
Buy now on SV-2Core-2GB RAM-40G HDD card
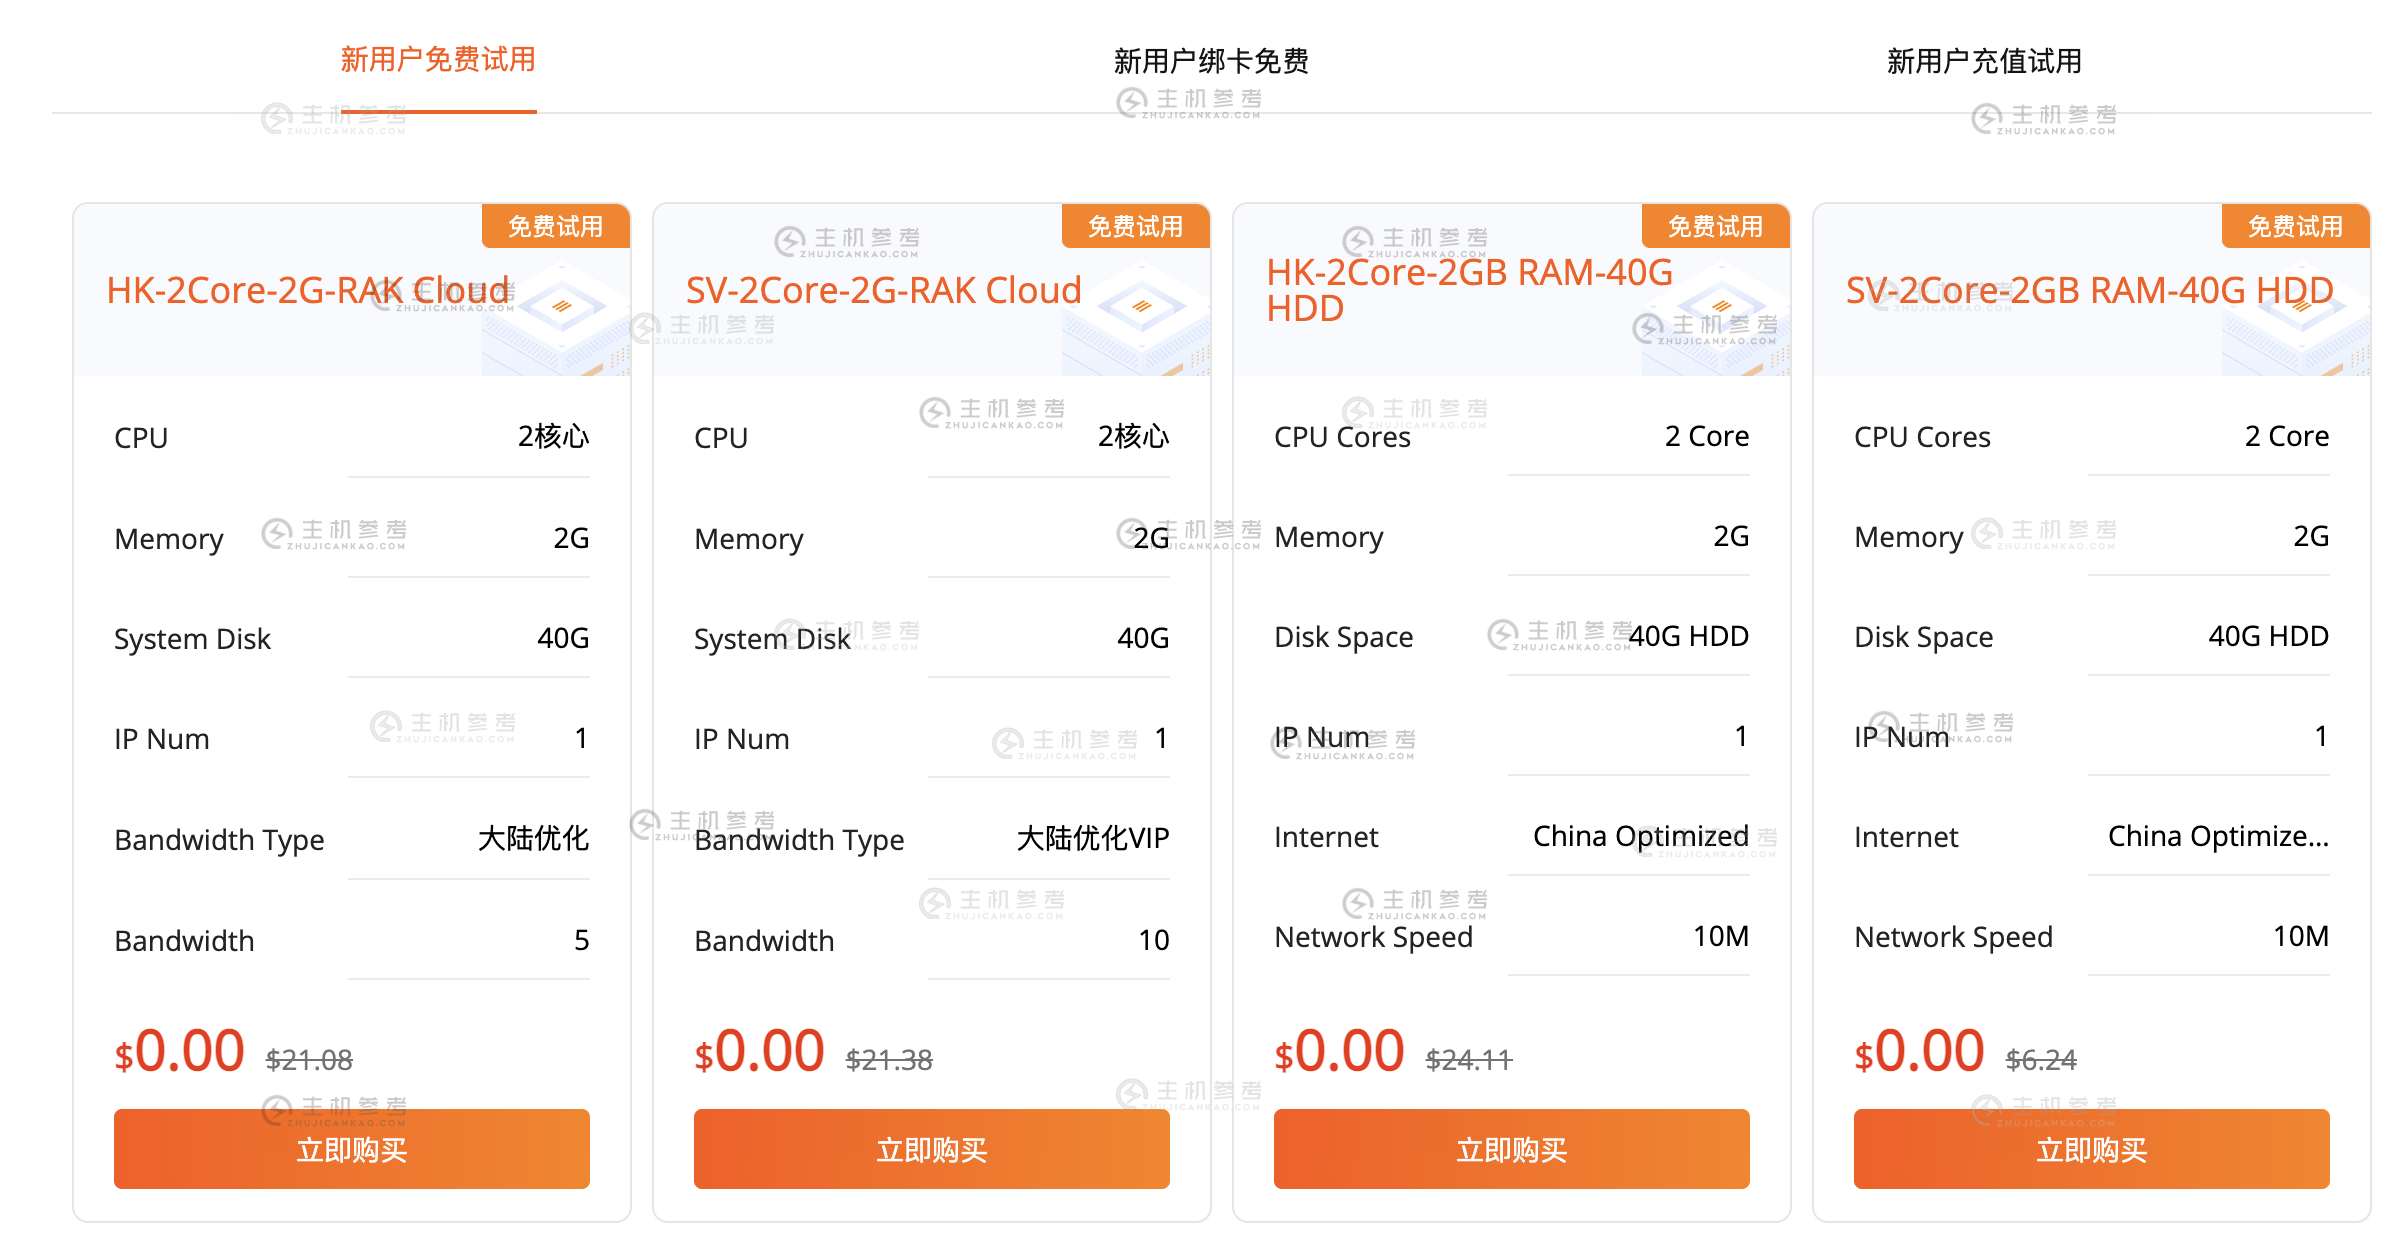tap(2092, 1149)
